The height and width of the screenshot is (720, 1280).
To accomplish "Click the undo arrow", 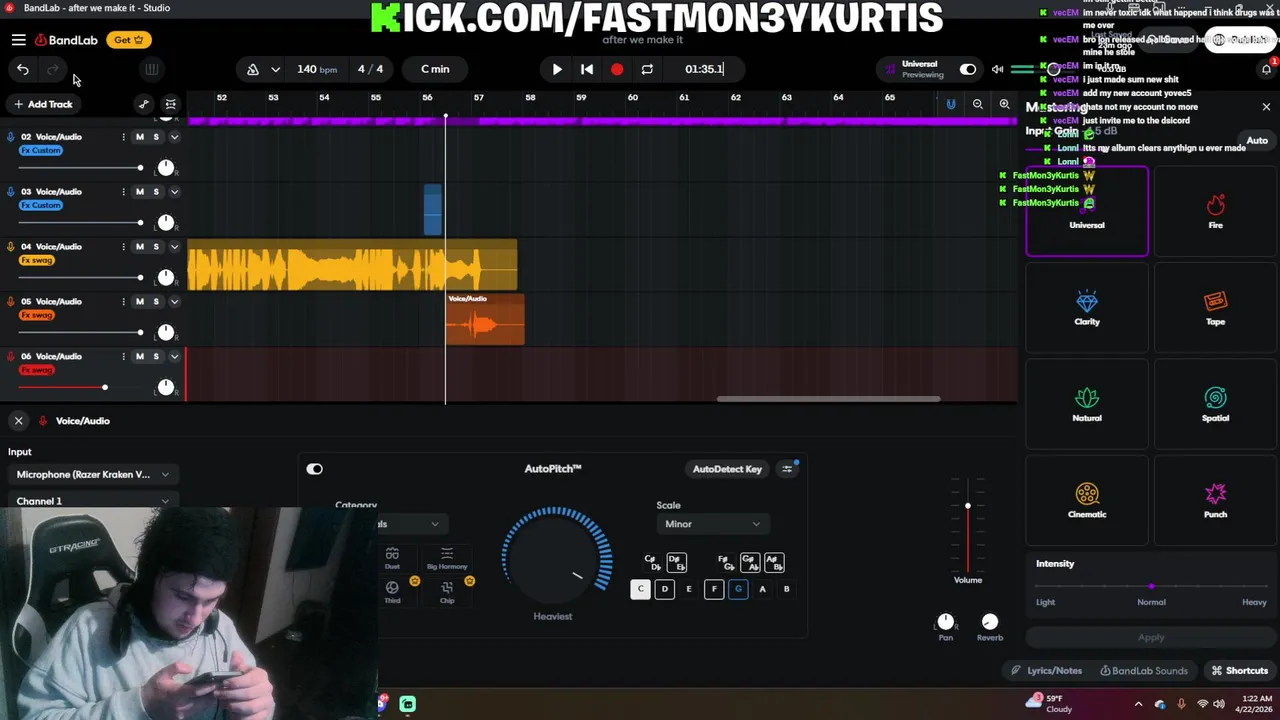I will click(22, 69).
